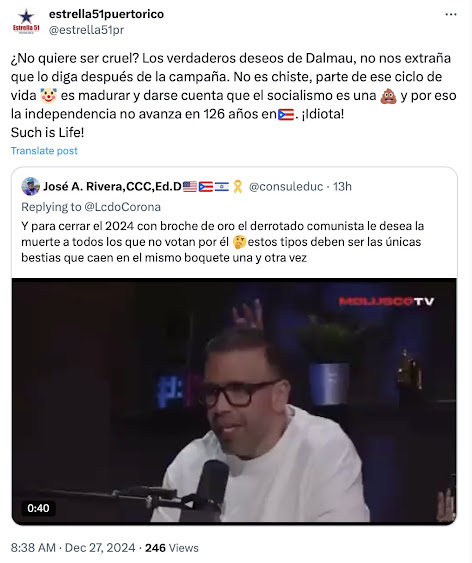Click the yellow ribbon emoji by name

click(238, 187)
